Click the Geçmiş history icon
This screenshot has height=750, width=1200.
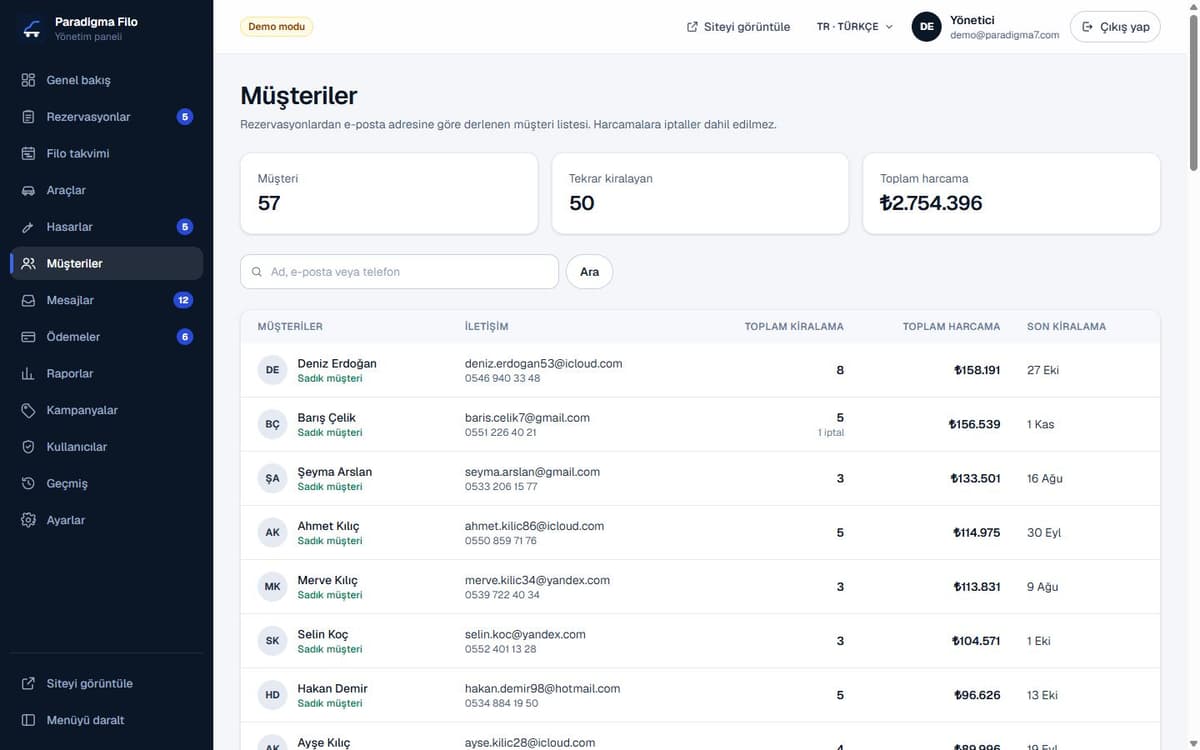pos(28,484)
